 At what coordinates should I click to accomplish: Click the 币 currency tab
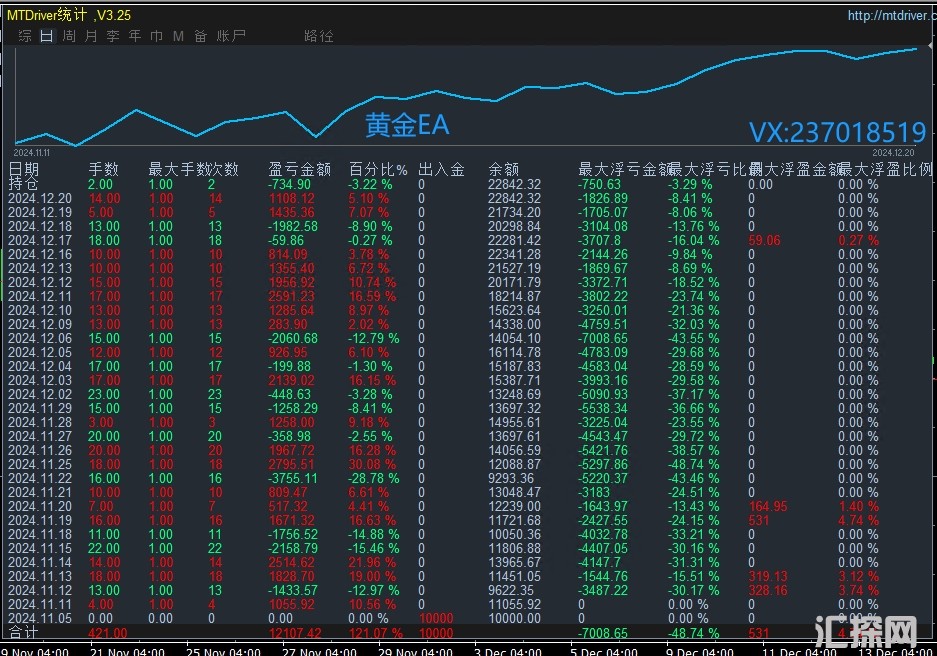(156, 36)
